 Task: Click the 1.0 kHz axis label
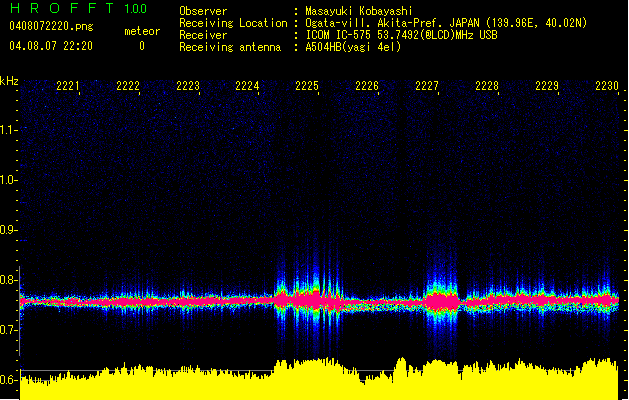pos(9,180)
